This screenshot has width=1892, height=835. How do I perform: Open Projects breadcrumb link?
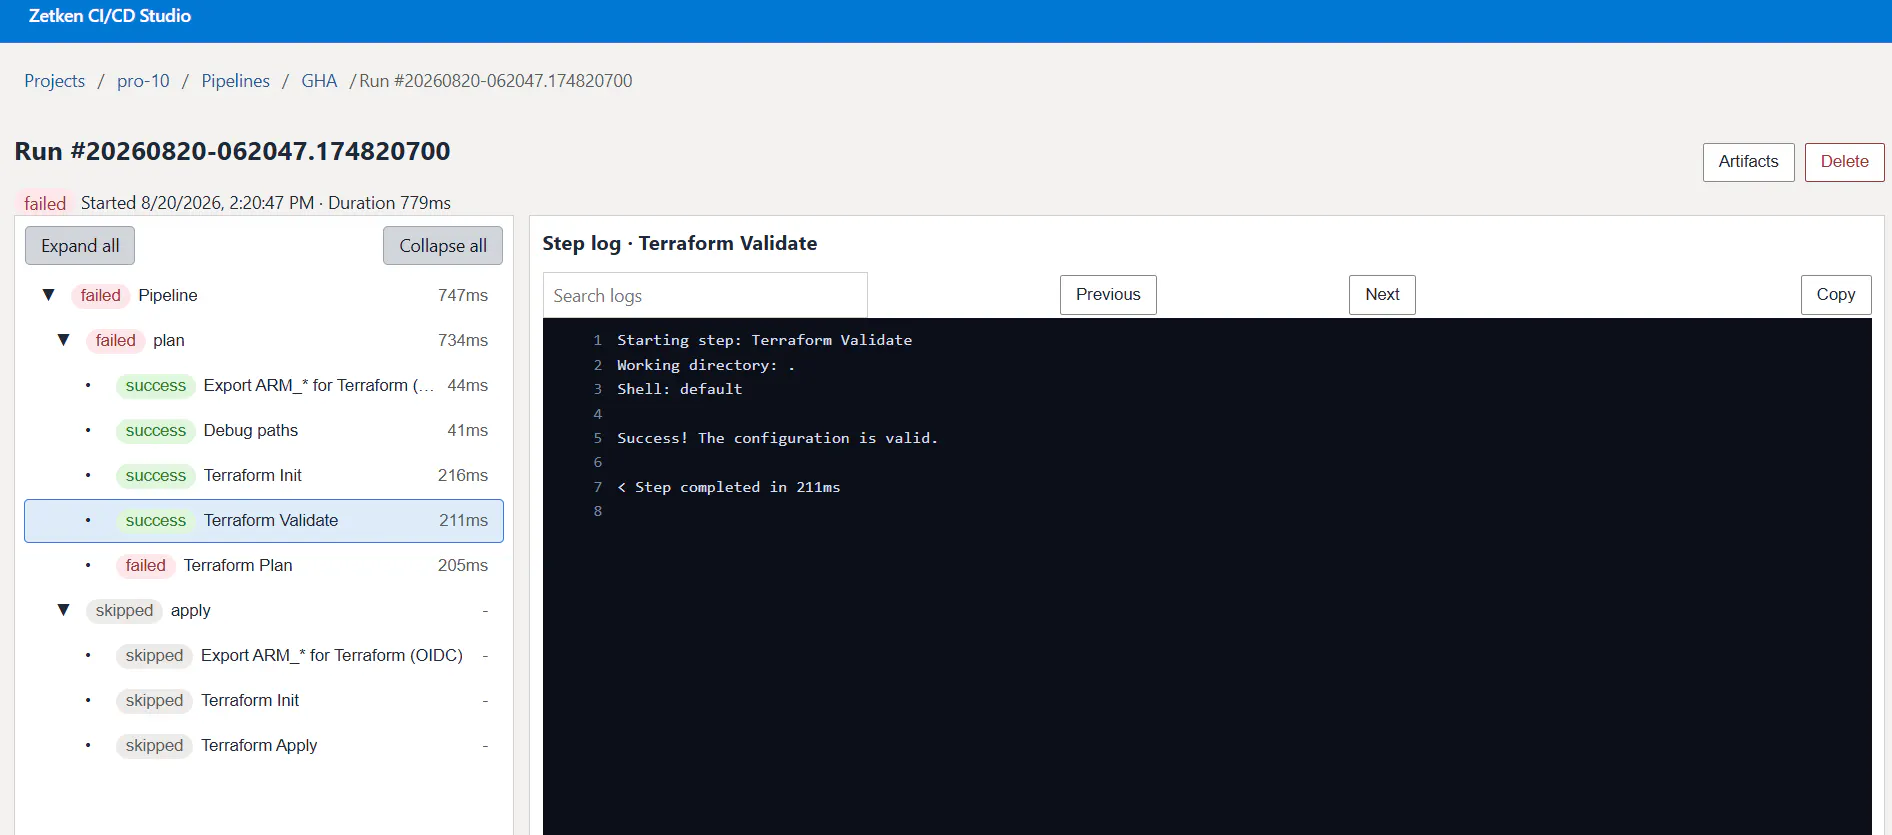[x=55, y=81]
